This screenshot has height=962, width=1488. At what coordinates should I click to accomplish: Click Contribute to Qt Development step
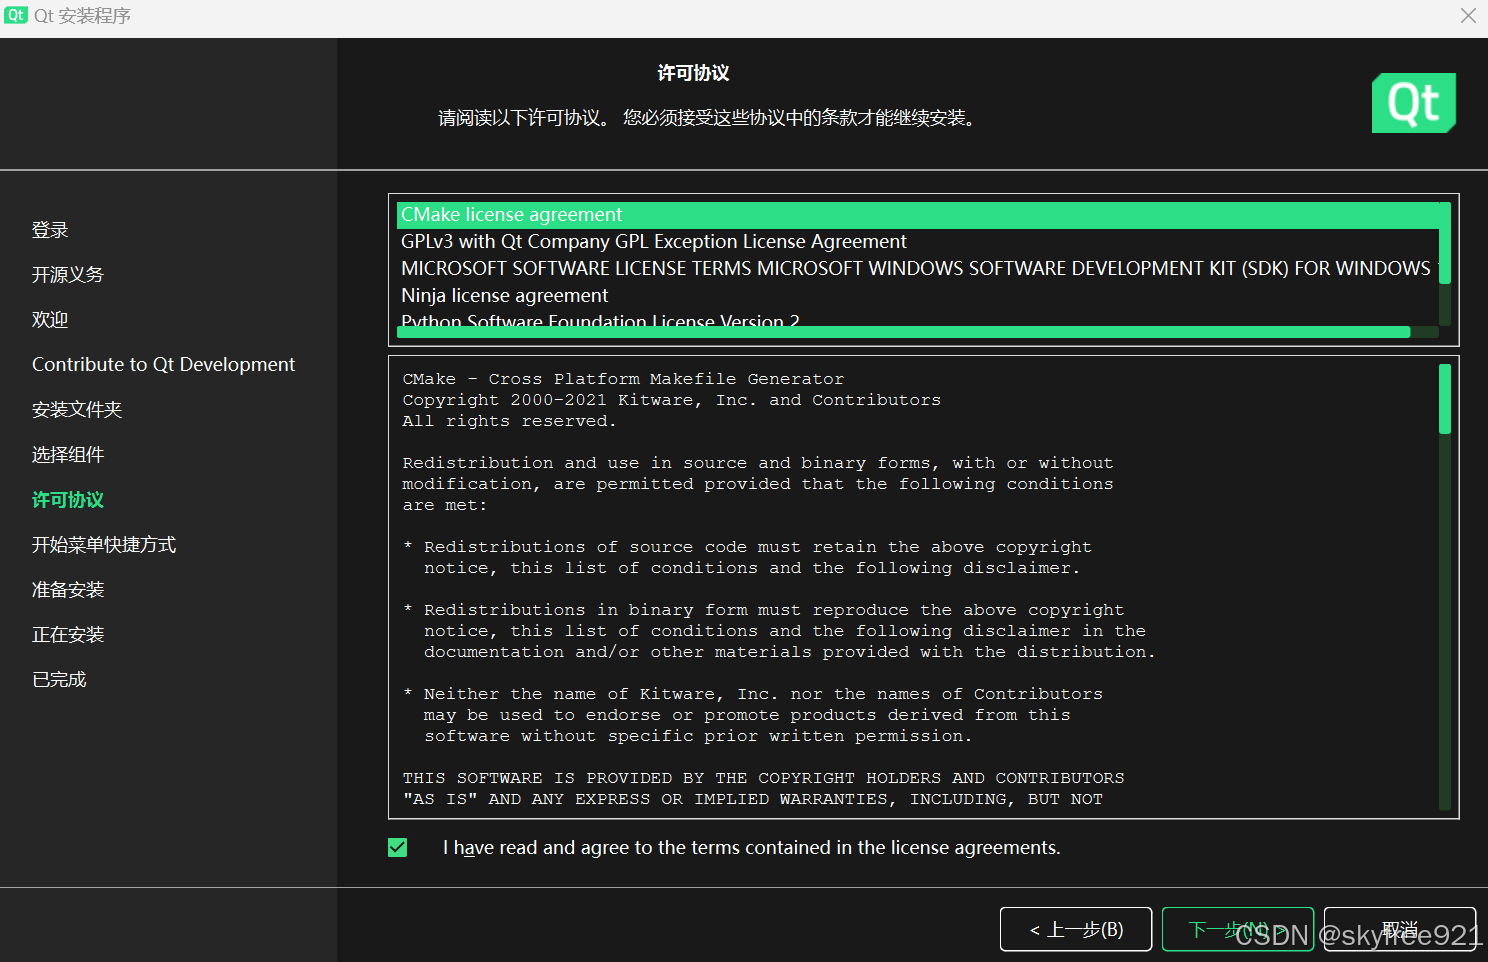point(163,365)
